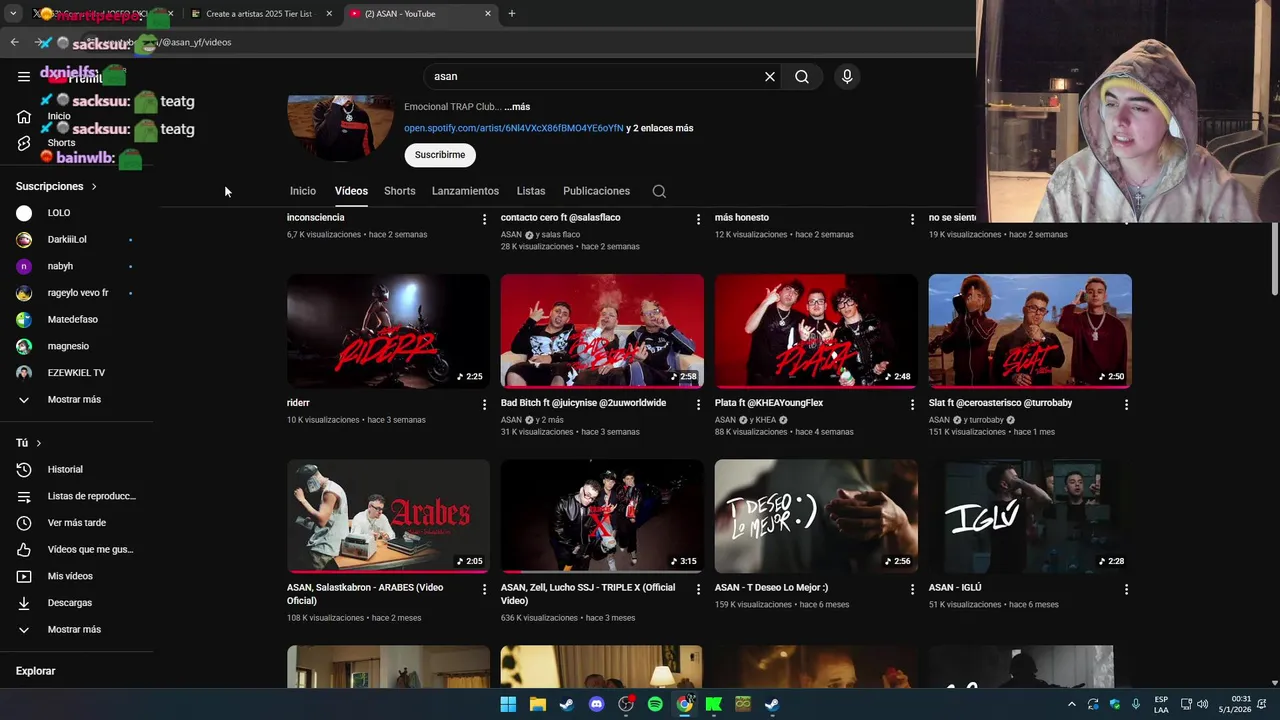Click the Suscribirme button
The image size is (1280, 720).
tap(440, 155)
